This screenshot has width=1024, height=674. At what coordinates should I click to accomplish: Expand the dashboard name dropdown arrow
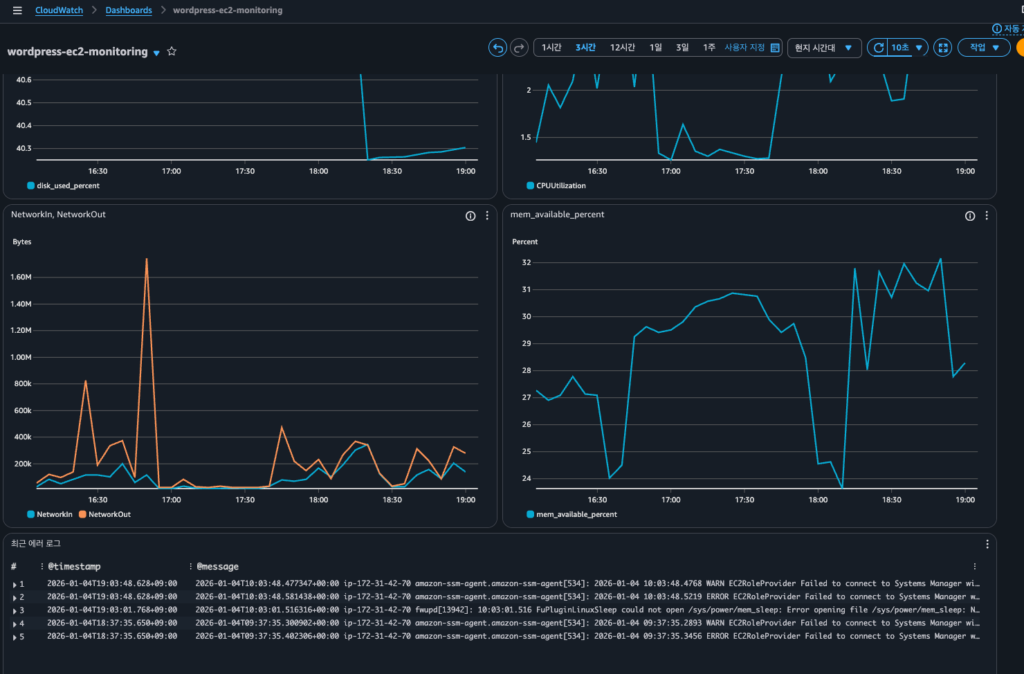point(156,52)
